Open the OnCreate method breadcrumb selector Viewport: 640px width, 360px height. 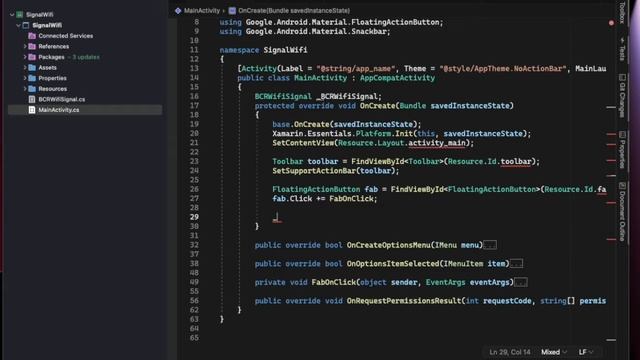pyautogui.click(x=294, y=11)
